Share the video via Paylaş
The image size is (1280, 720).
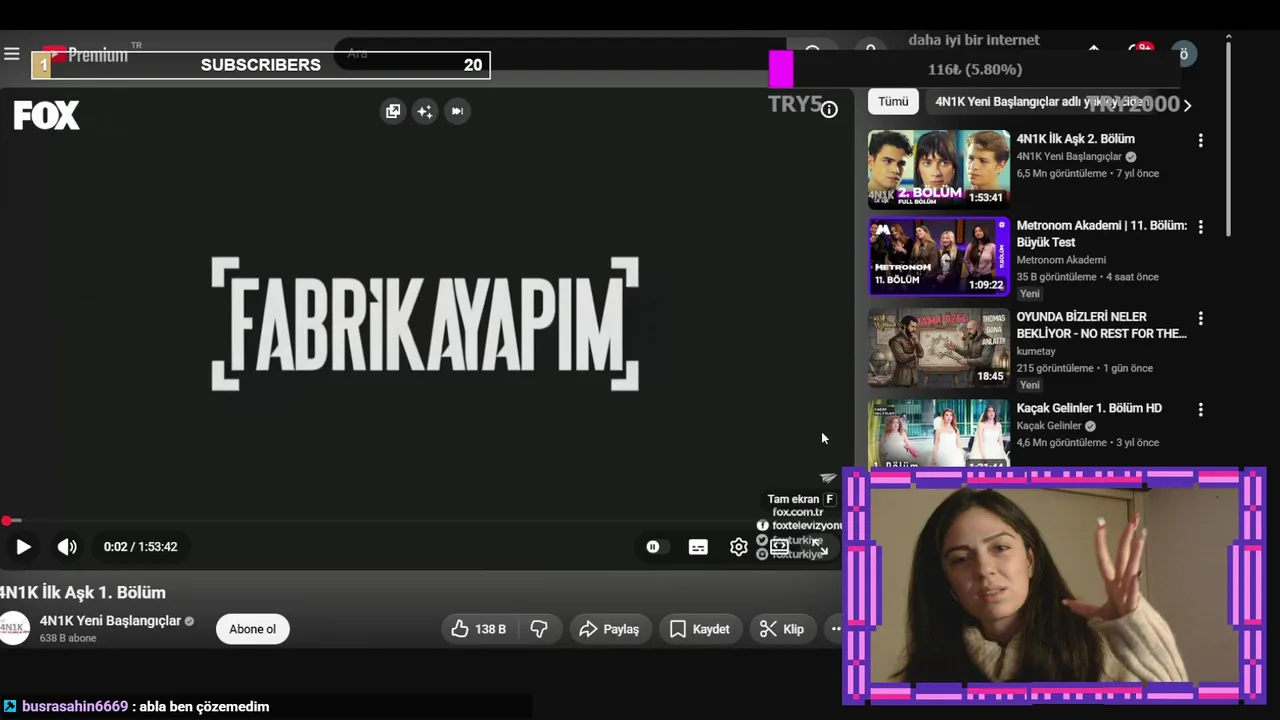609,629
